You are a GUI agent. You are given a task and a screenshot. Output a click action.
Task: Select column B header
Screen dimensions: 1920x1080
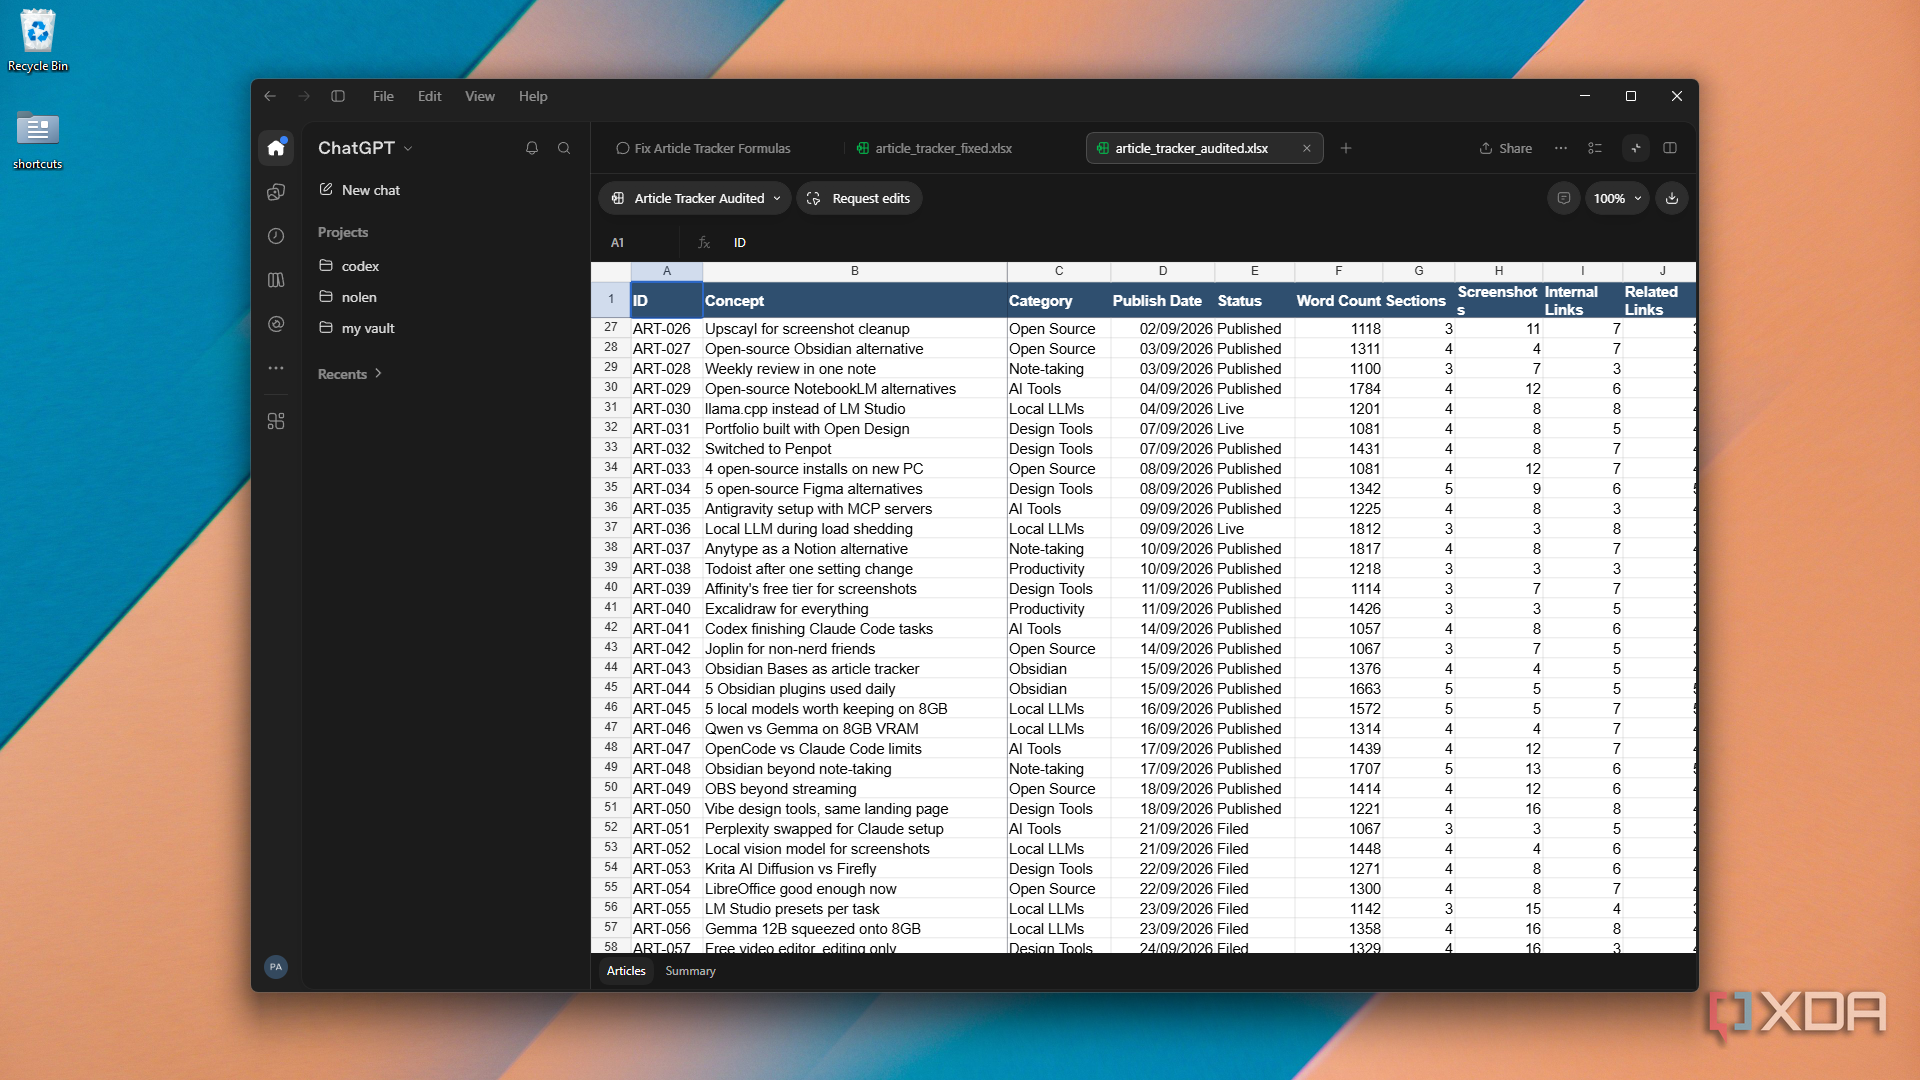[855, 271]
